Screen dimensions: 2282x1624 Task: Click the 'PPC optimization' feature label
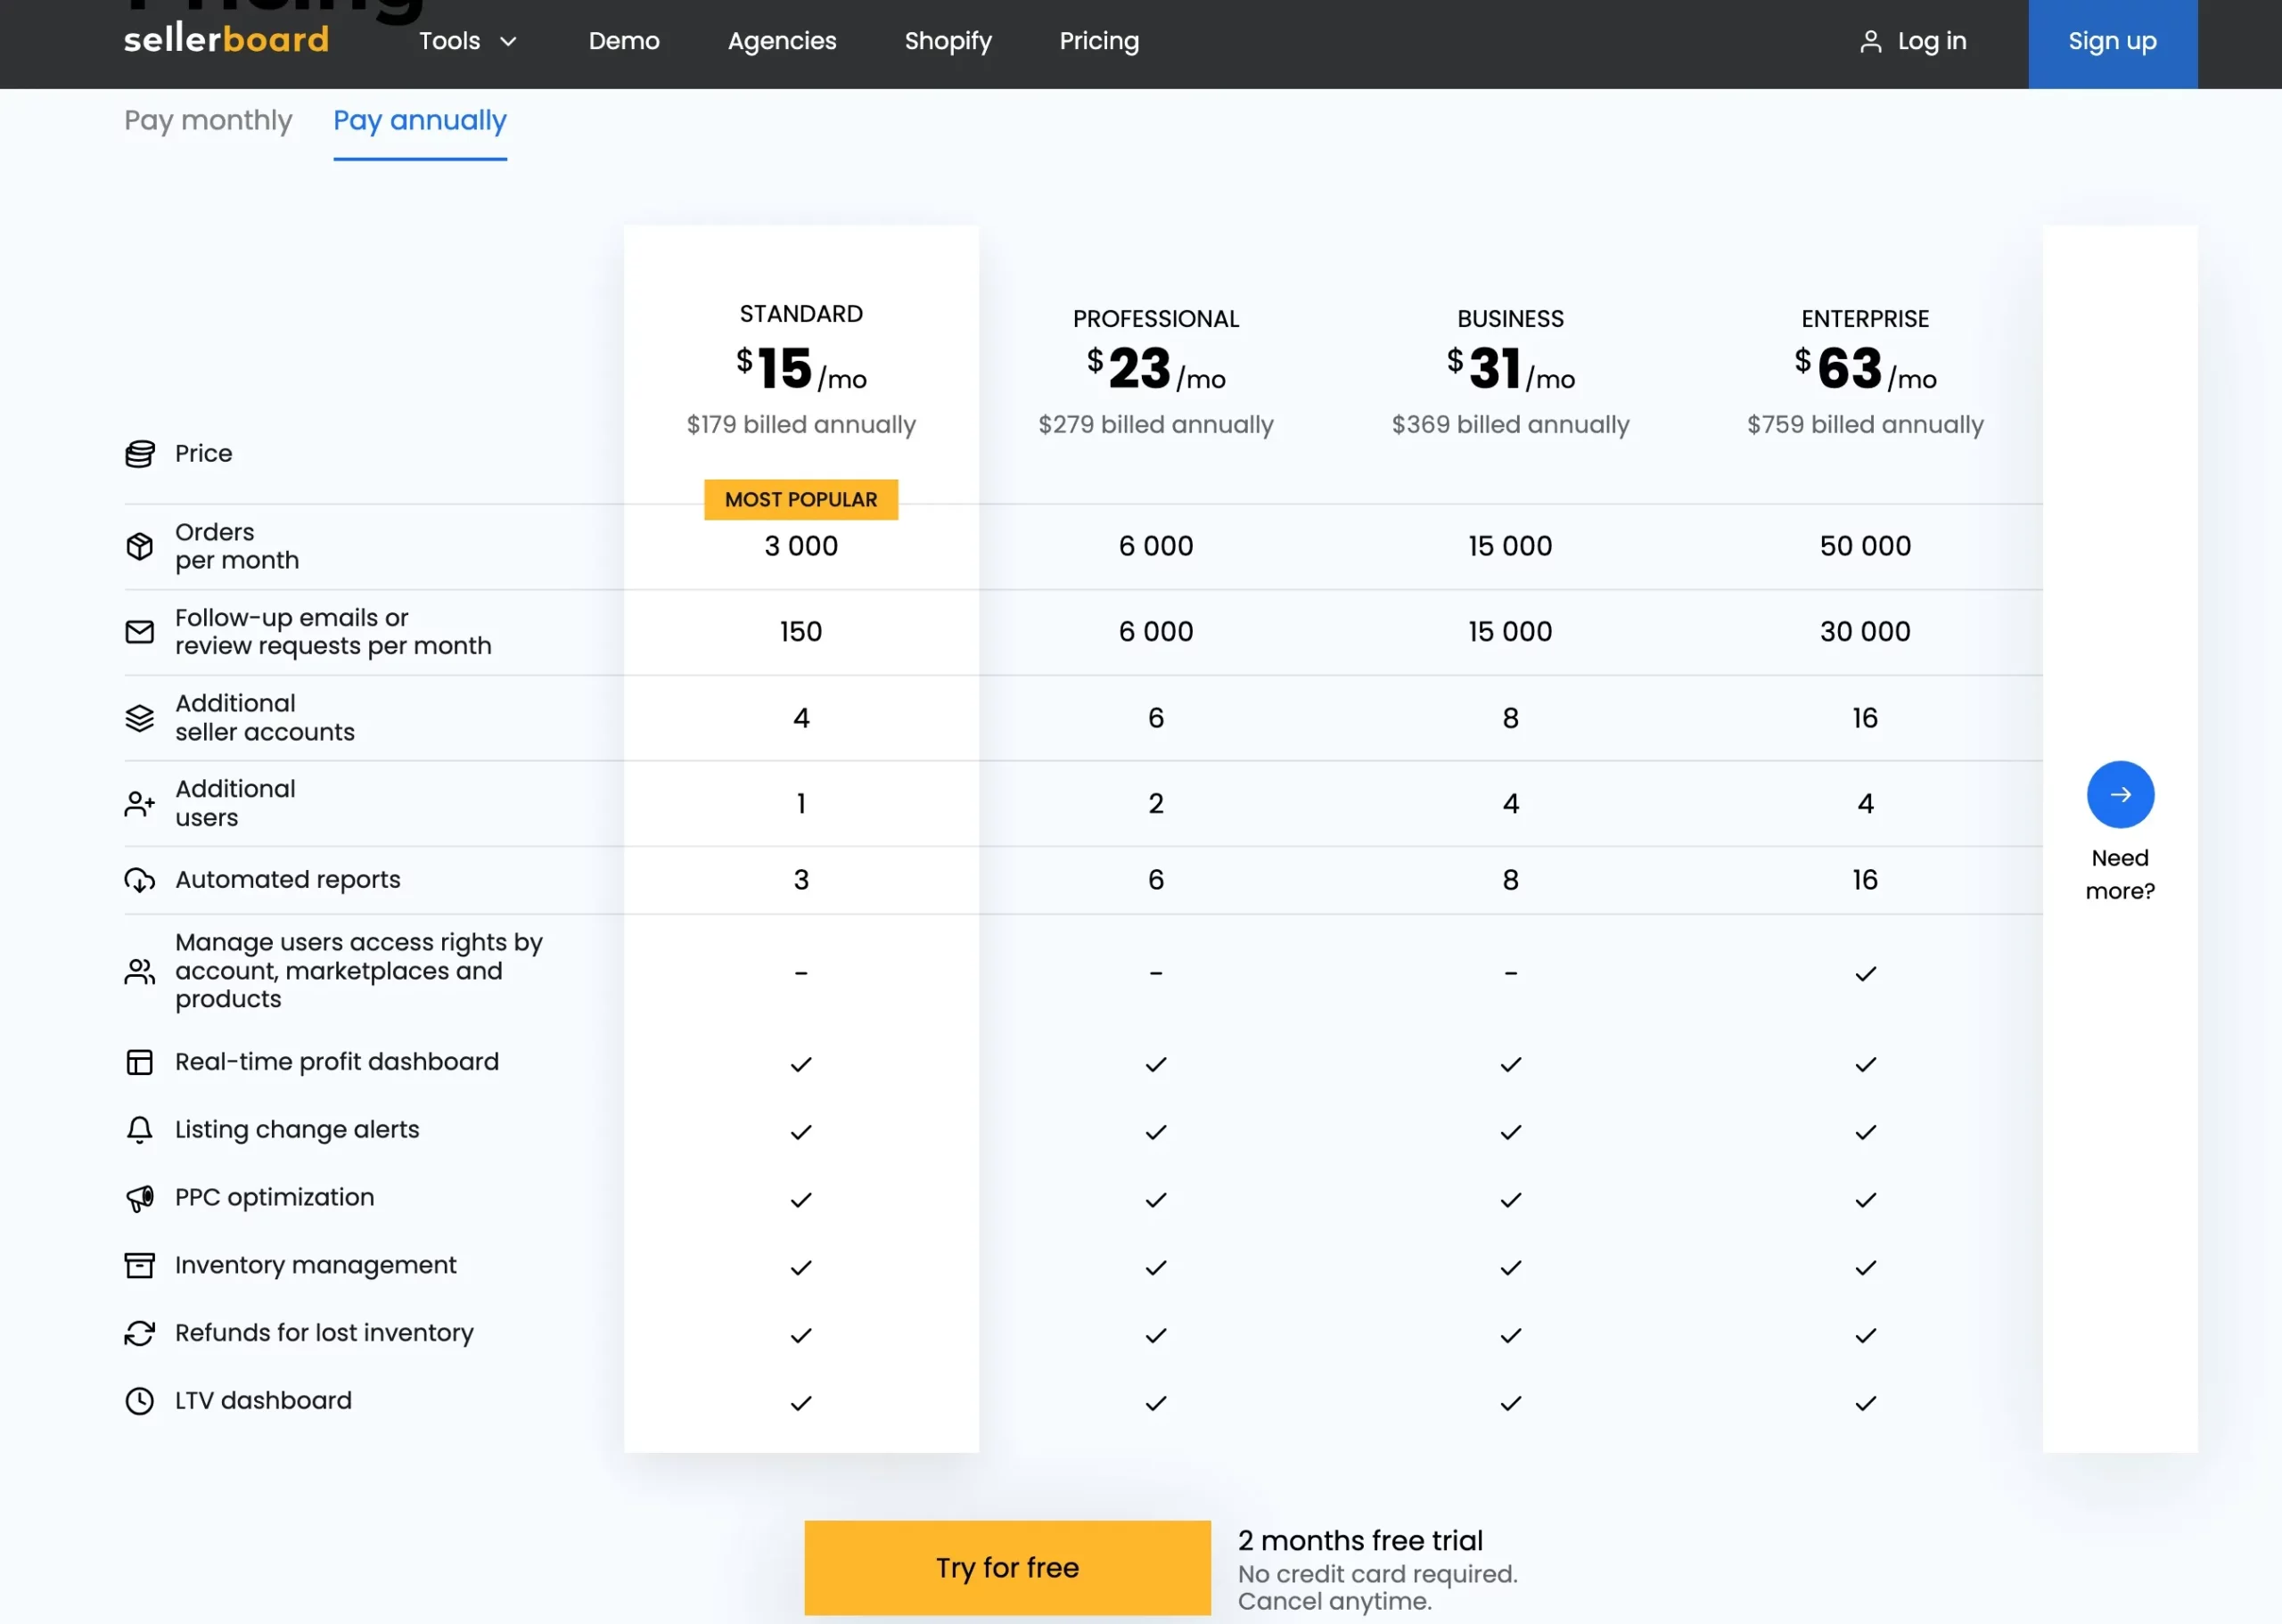click(274, 1198)
